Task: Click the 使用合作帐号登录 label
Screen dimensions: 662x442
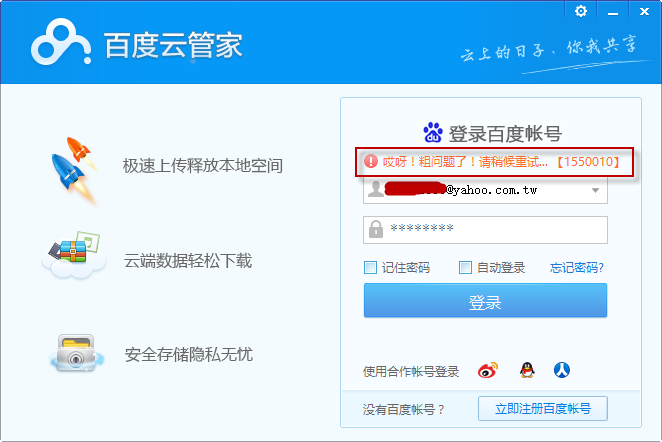Action: (x=411, y=371)
